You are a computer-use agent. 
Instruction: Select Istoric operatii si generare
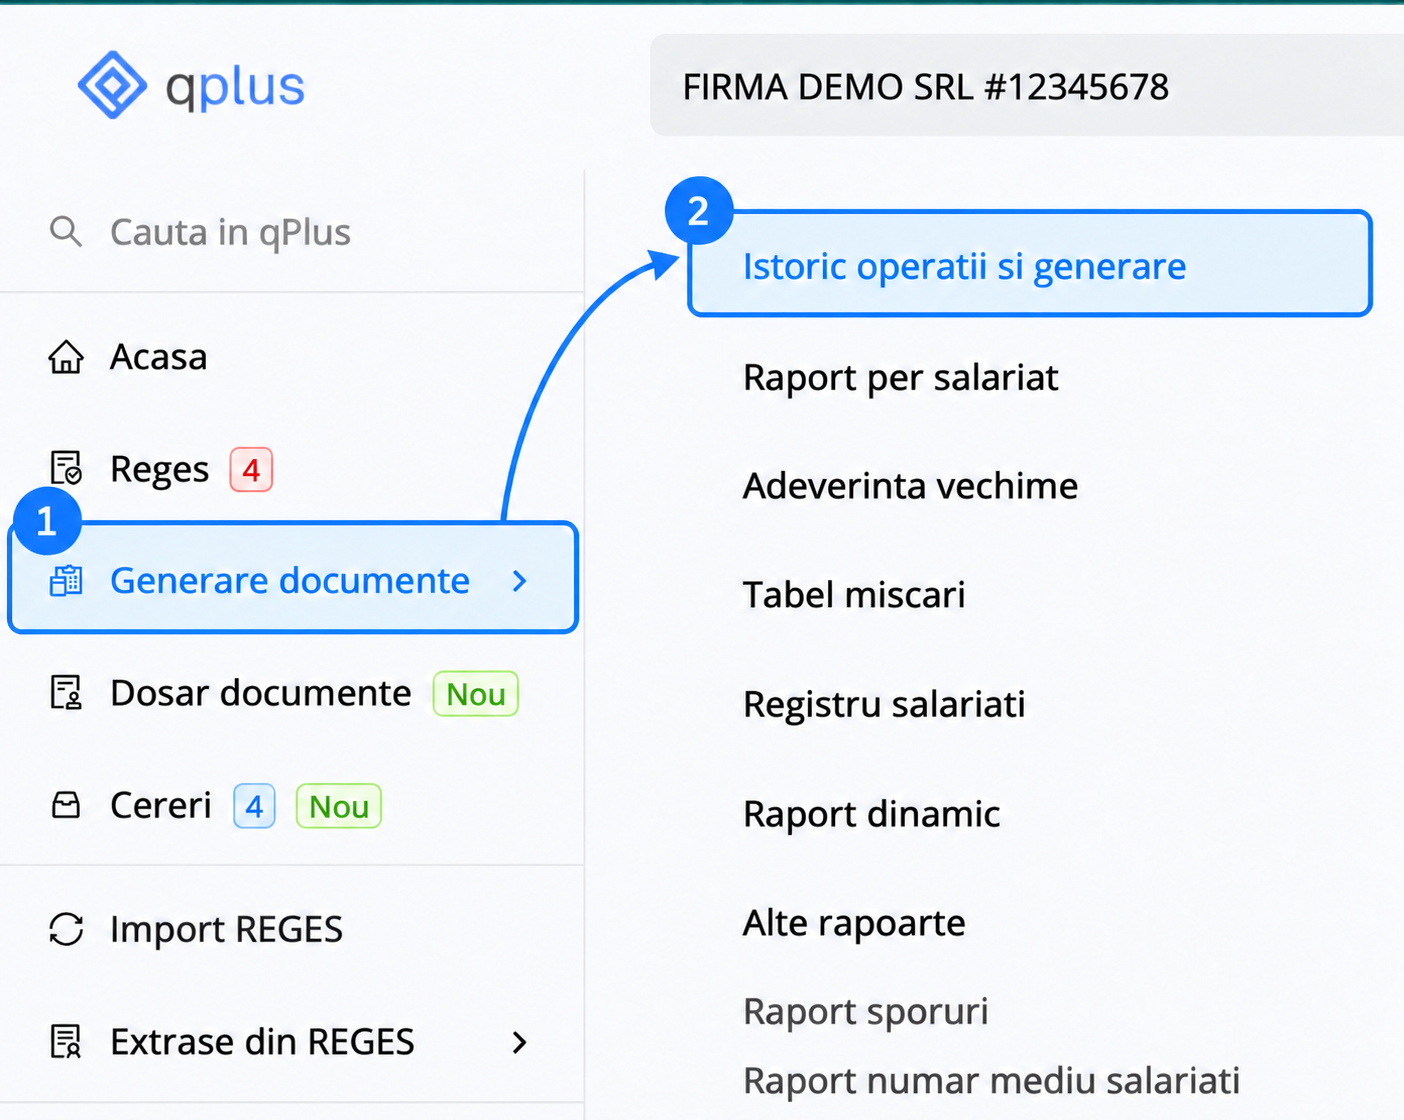[1030, 264]
